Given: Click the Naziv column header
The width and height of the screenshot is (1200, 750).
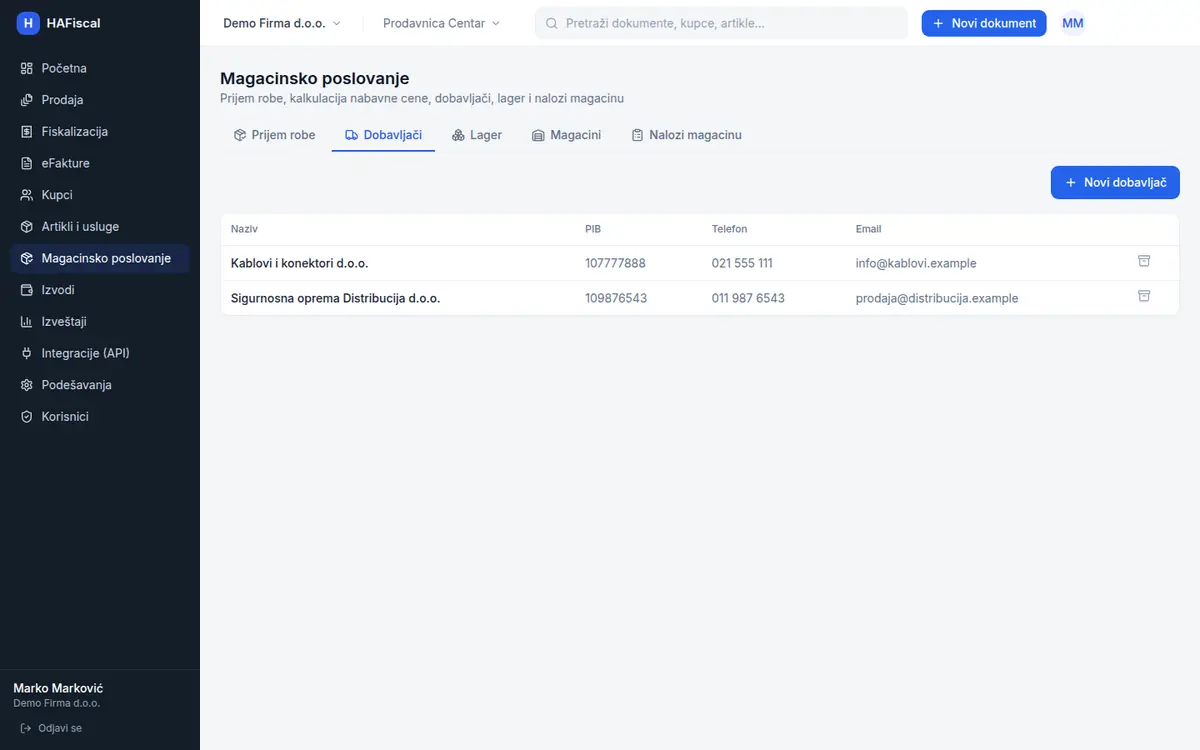Looking at the screenshot, I should (244, 229).
